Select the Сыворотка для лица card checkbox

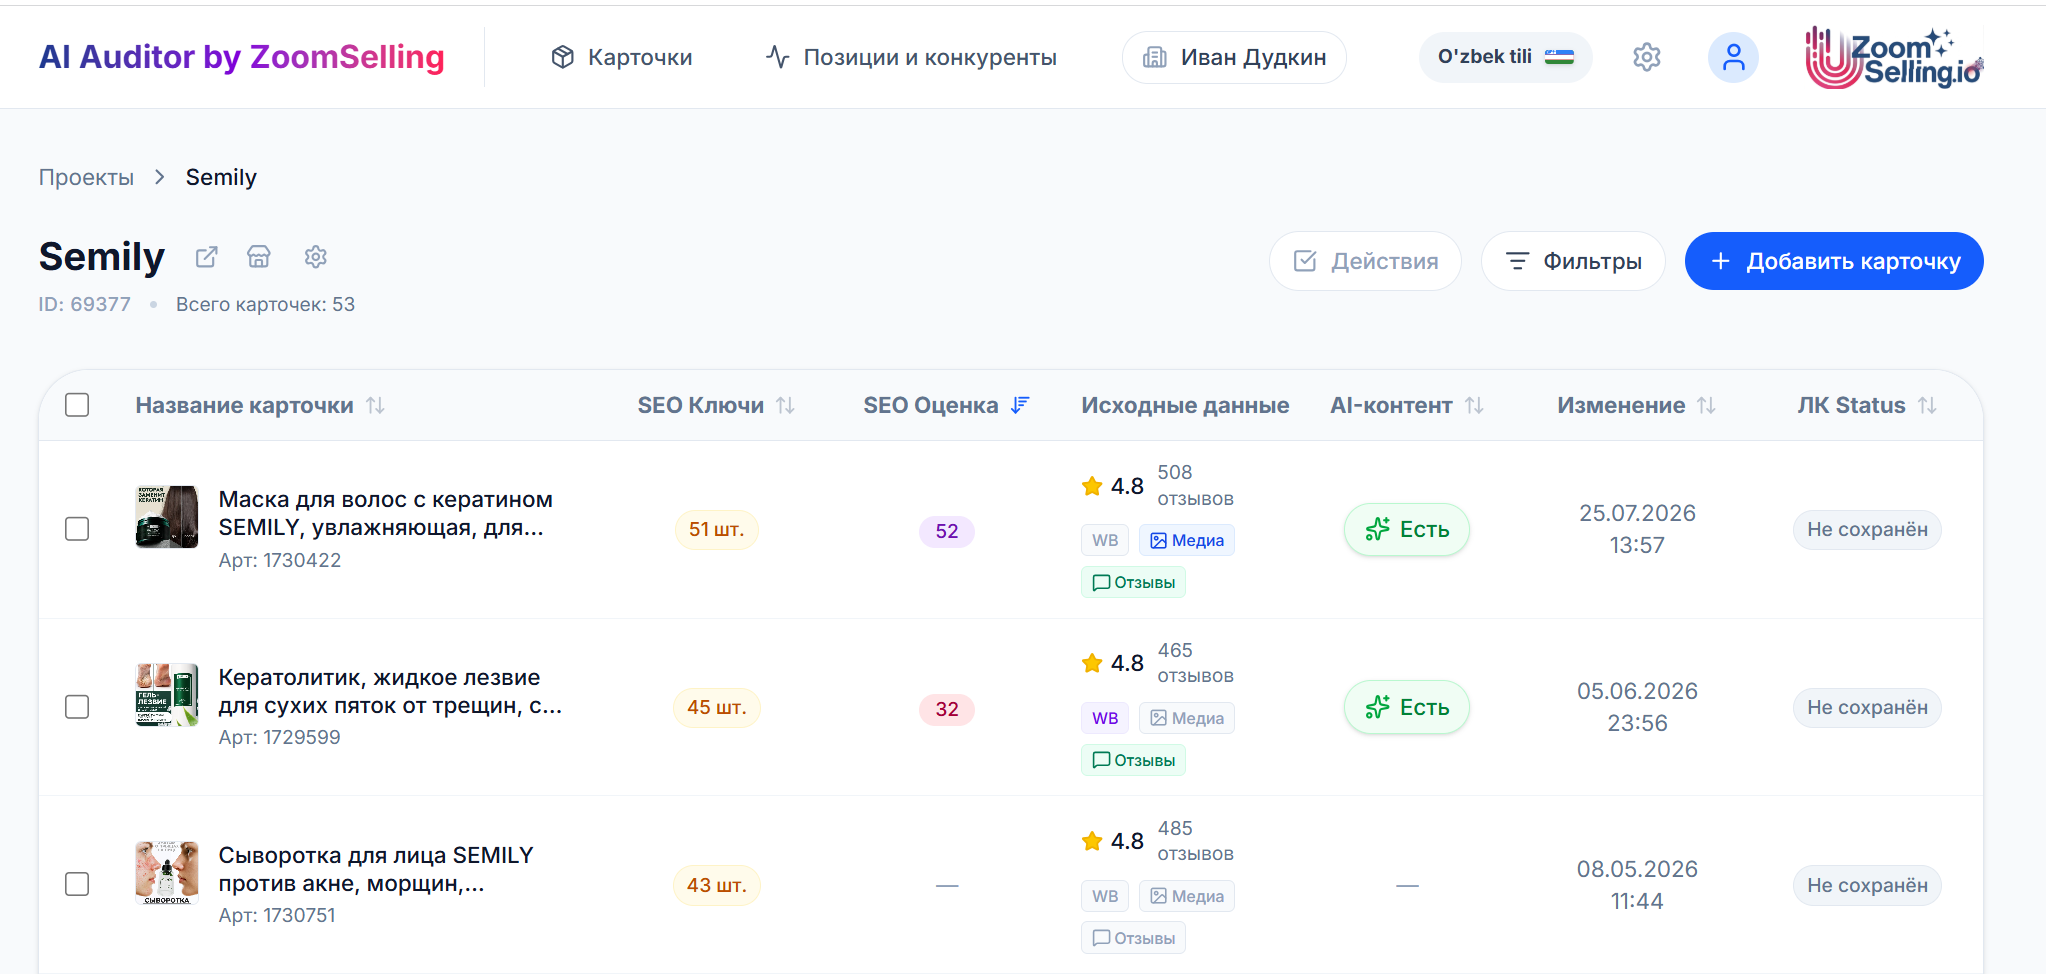pyautogui.click(x=77, y=884)
